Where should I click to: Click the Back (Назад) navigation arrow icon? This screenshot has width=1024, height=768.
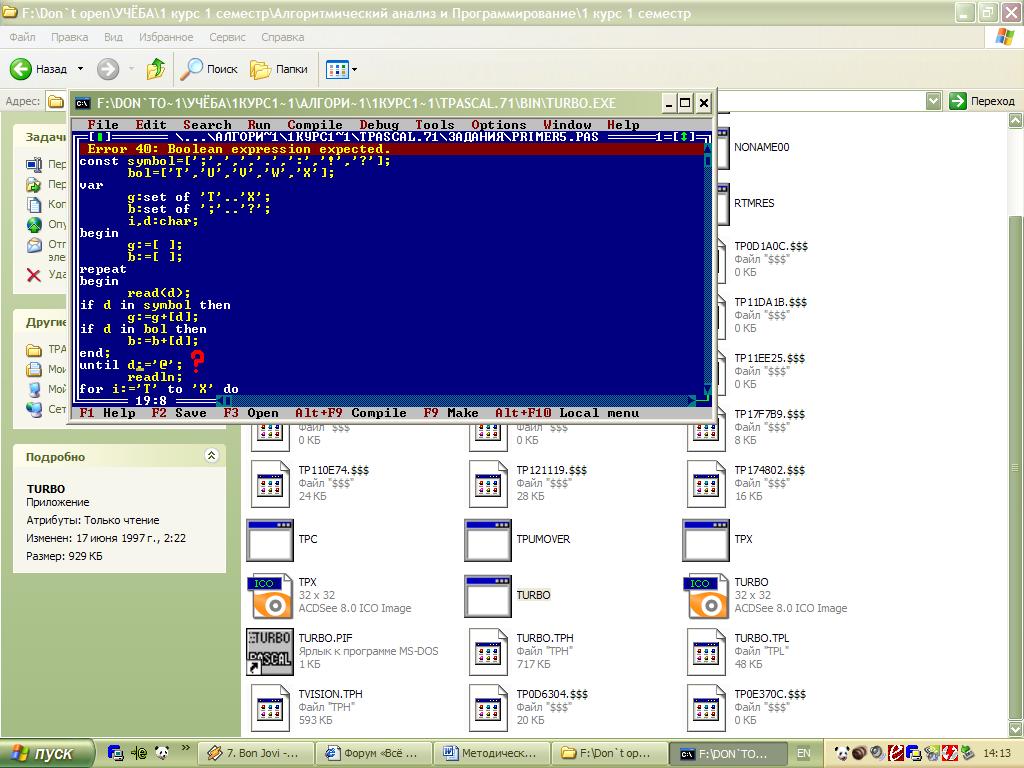pos(22,69)
